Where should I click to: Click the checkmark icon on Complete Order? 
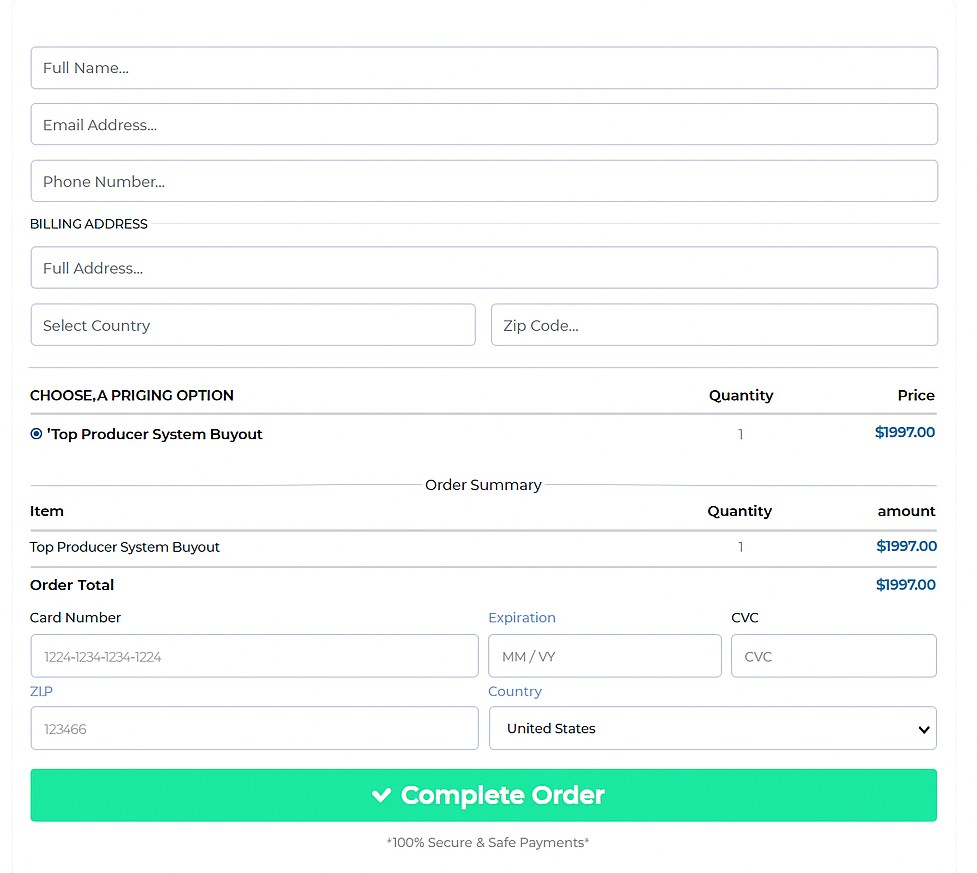point(381,796)
